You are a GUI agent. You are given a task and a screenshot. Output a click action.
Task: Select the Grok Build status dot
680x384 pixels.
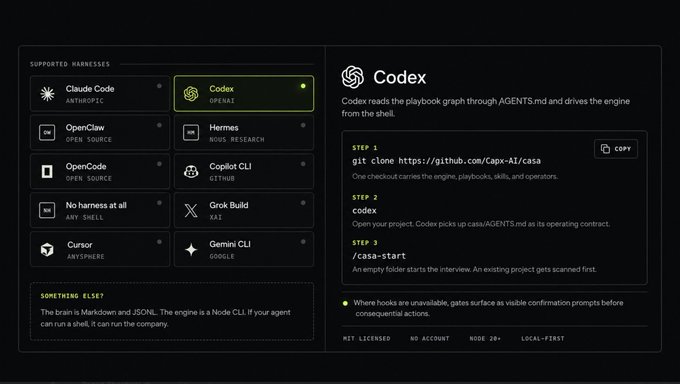pyautogui.click(x=303, y=203)
